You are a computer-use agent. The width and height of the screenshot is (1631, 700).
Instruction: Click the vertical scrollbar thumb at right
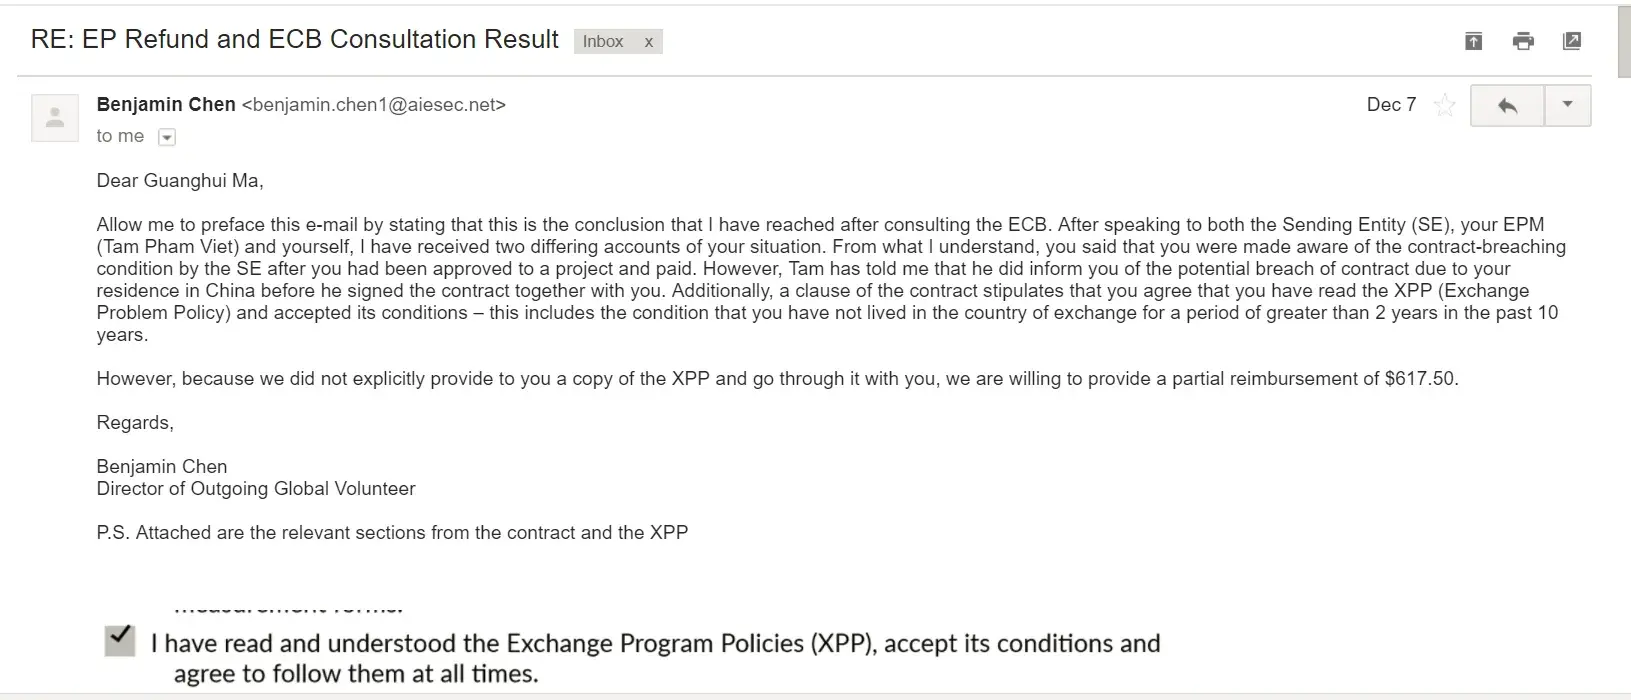(x=1623, y=40)
